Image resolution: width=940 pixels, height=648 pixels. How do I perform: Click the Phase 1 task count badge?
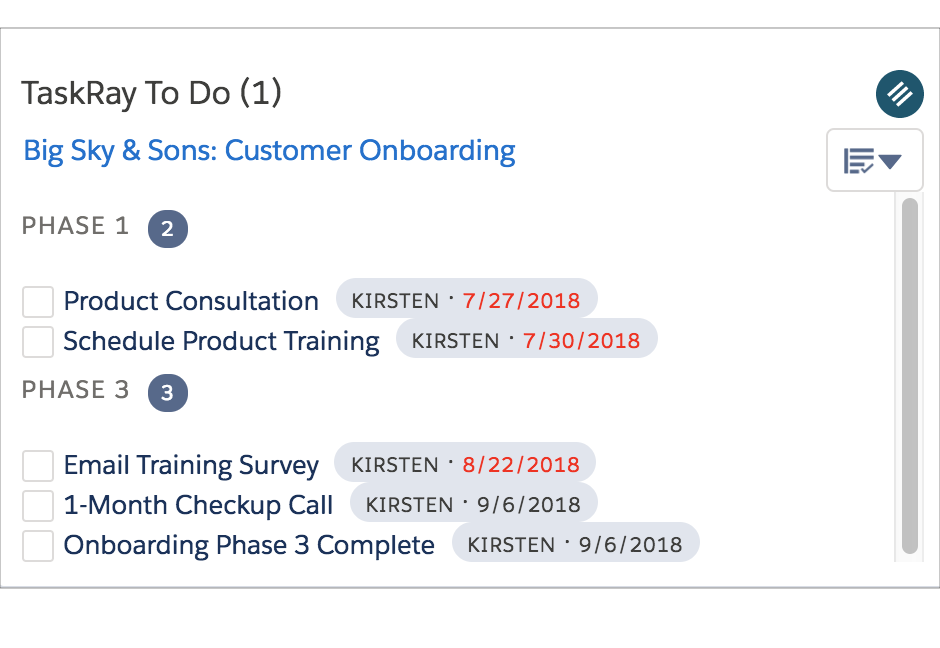tap(167, 228)
